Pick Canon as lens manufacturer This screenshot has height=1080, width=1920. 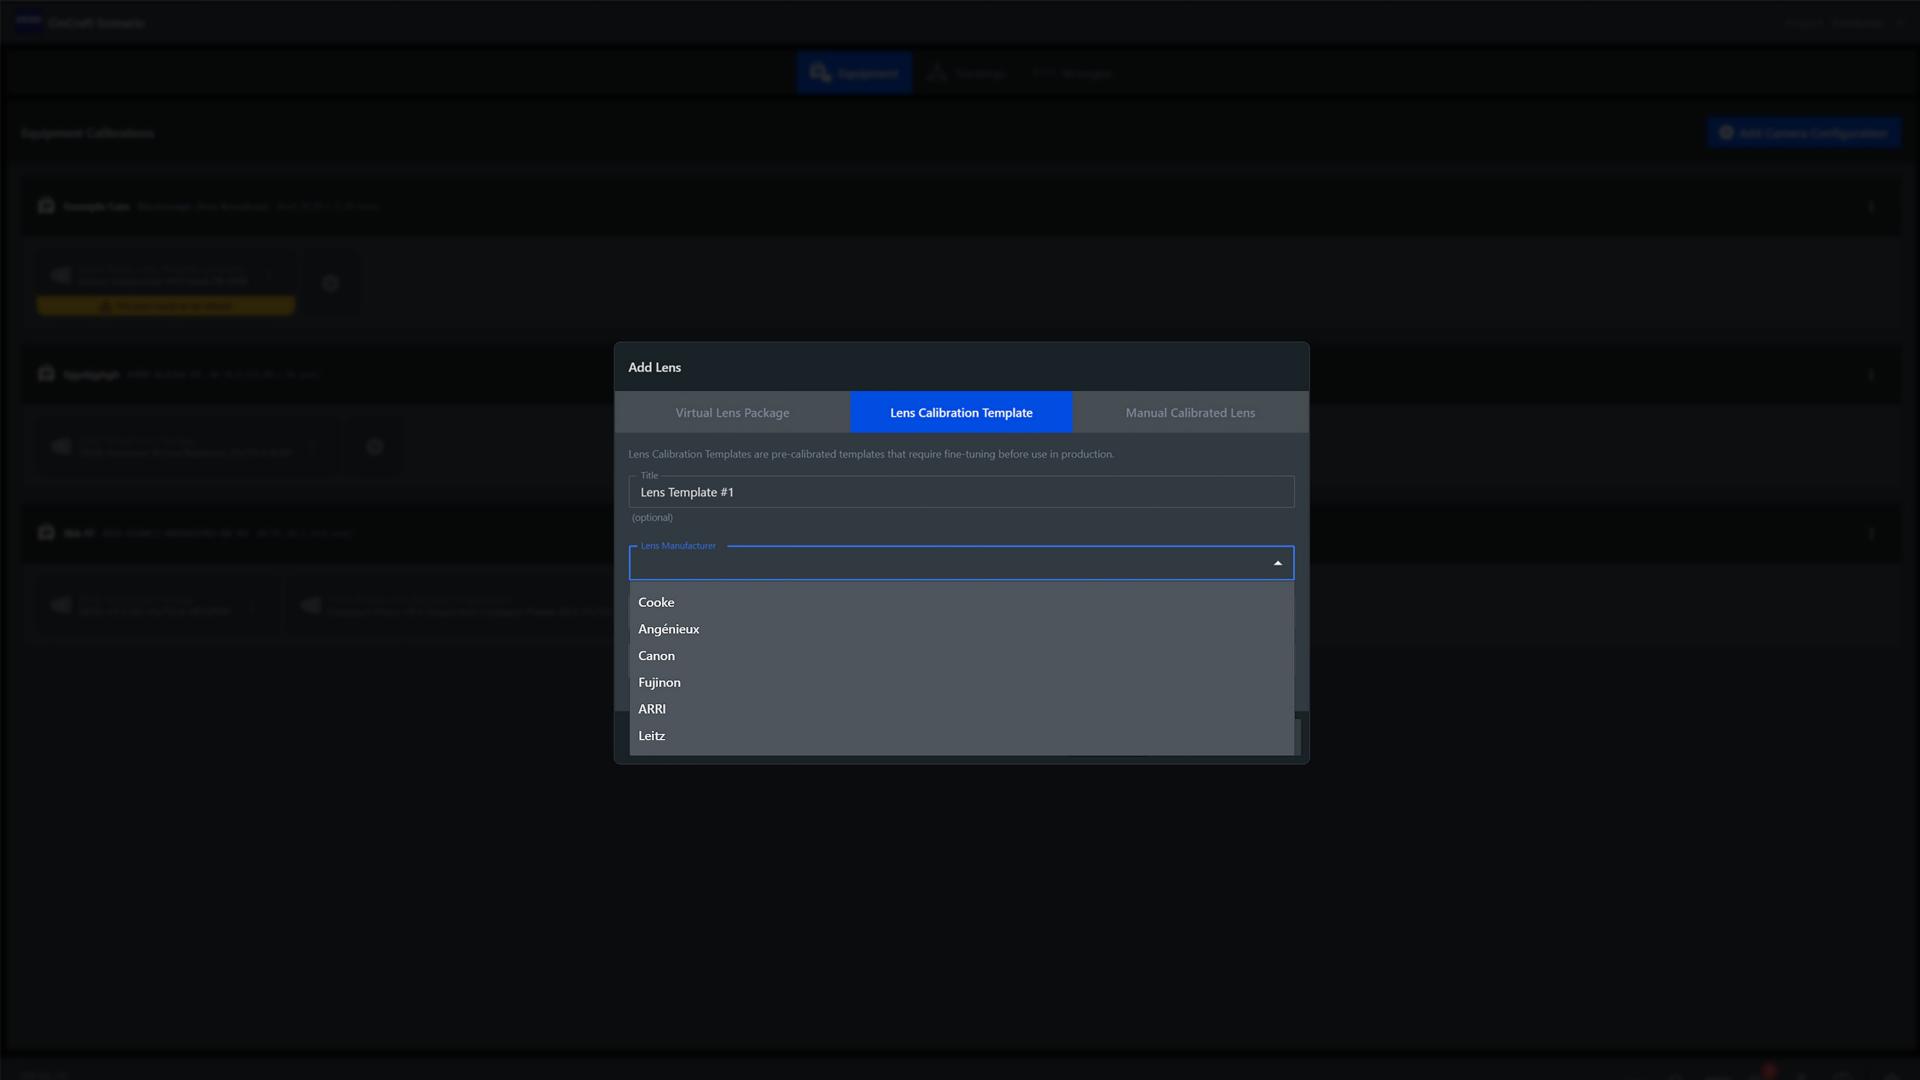(x=961, y=656)
